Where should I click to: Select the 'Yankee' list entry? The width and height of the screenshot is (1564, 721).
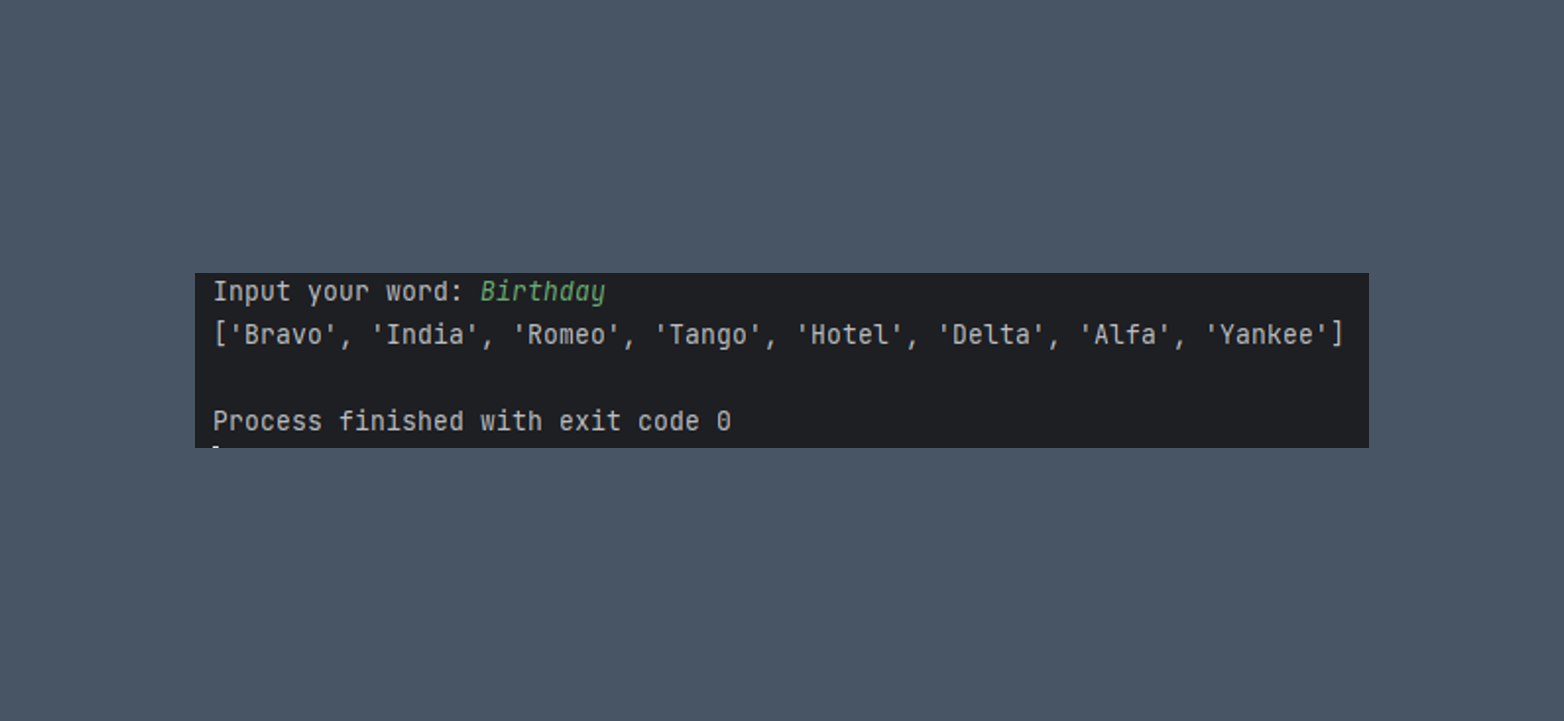pyautogui.click(x=1266, y=335)
